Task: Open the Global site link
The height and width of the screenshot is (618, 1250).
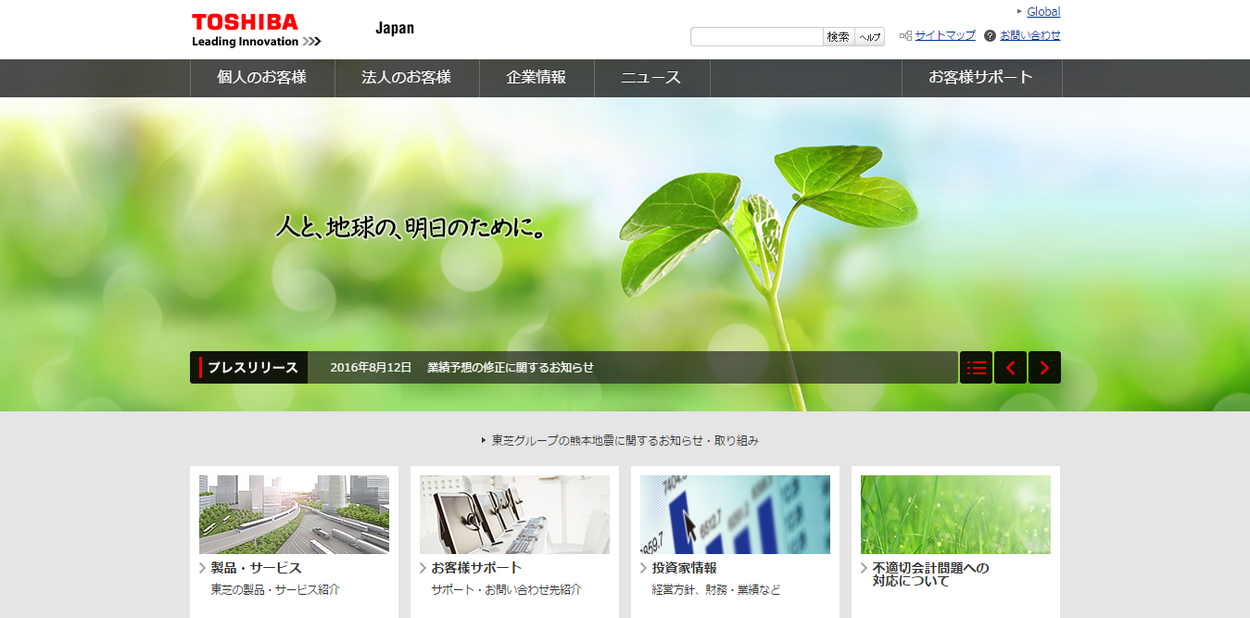Action: (1043, 12)
